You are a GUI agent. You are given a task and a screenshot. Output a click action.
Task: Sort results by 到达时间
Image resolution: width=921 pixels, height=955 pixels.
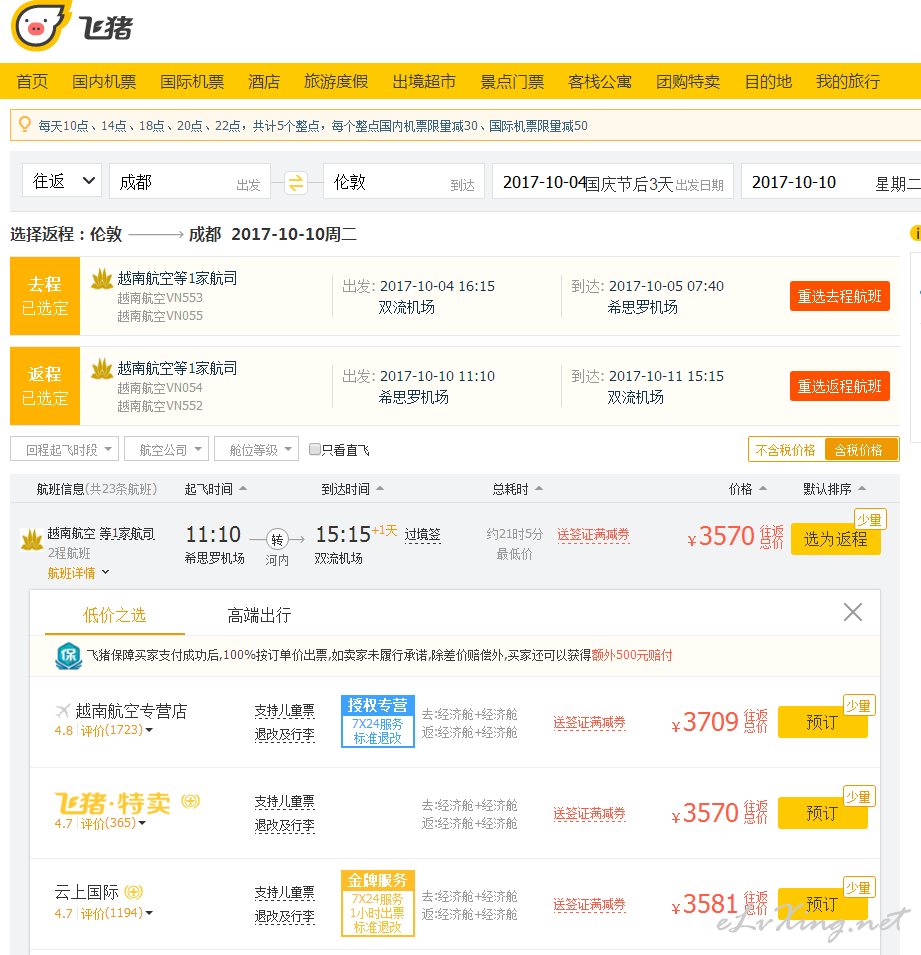353,489
